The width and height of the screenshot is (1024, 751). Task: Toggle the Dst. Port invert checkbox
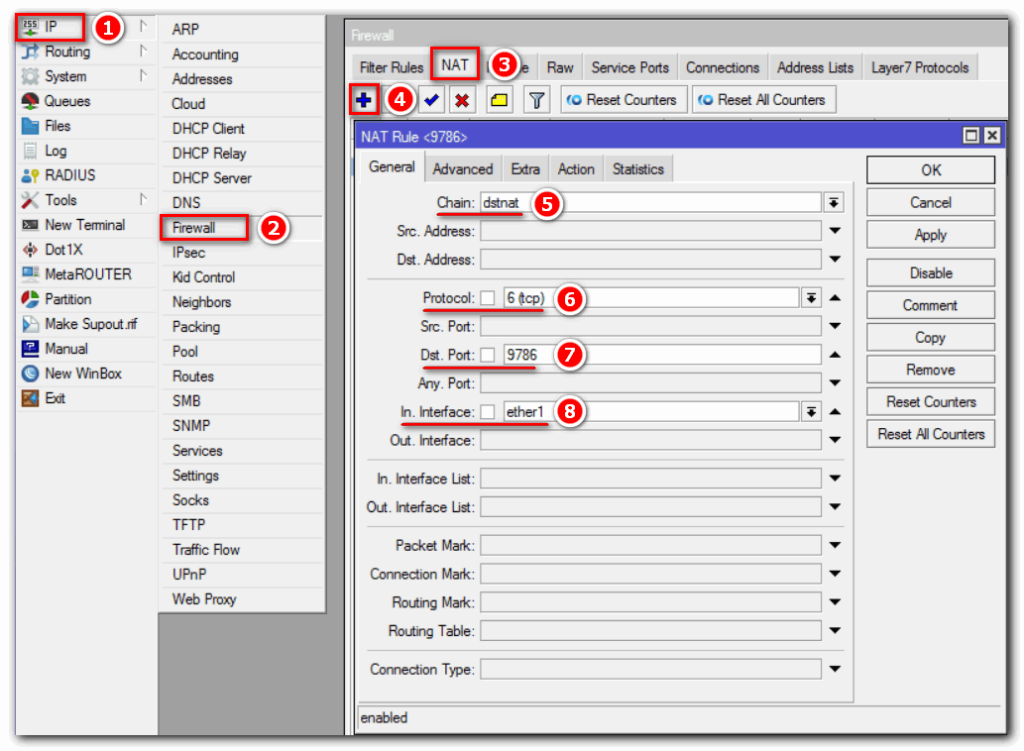coord(488,355)
